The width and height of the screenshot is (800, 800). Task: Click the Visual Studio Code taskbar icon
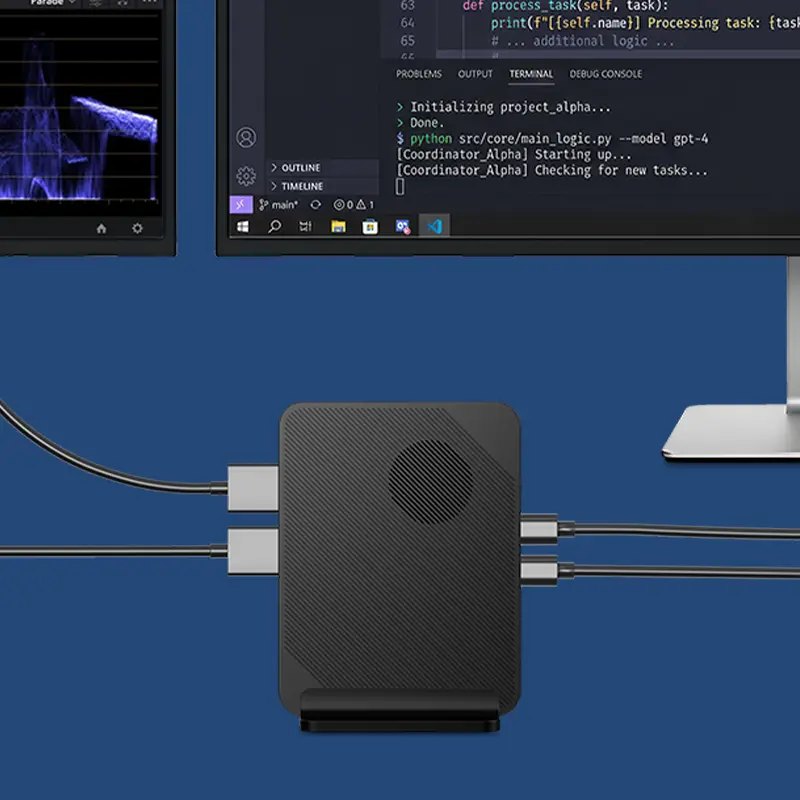coord(434,226)
